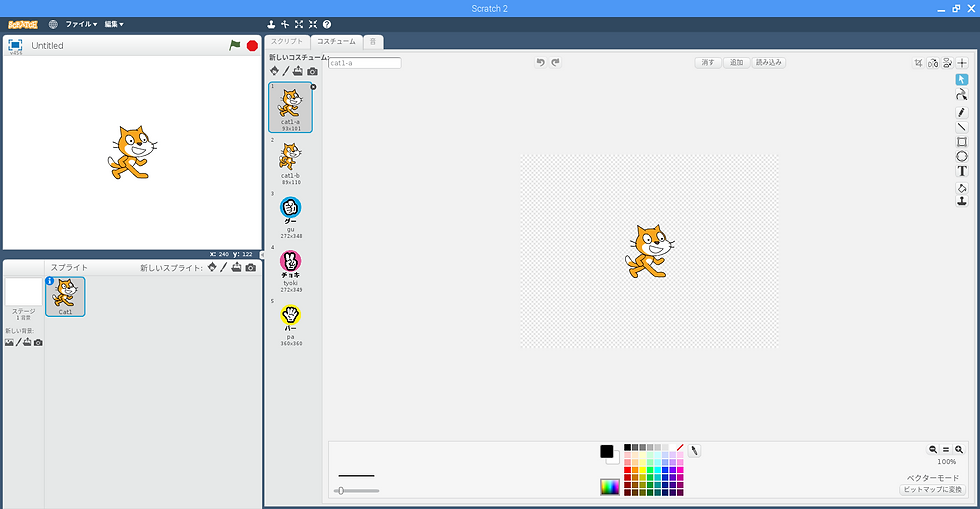Select the cat1-b costume thumbnail
The width and height of the screenshot is (980, 509).
(291, 161)
